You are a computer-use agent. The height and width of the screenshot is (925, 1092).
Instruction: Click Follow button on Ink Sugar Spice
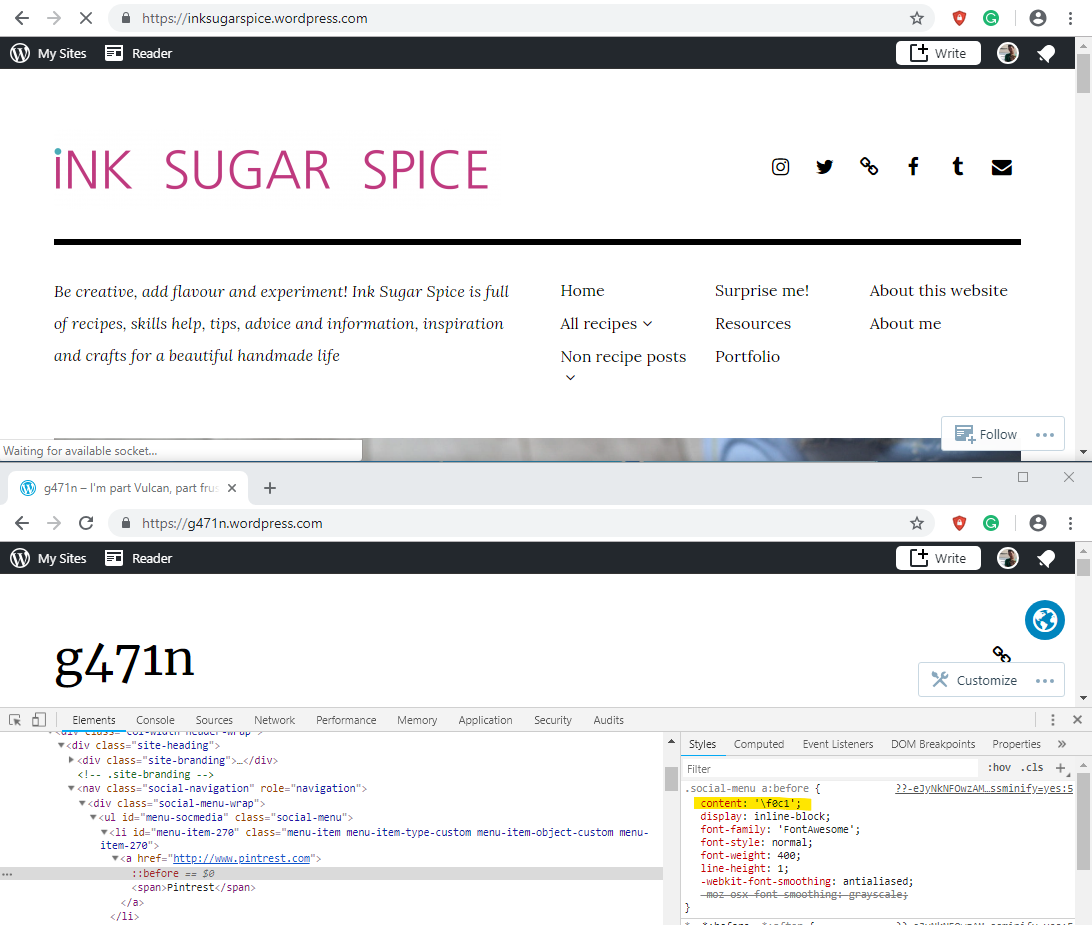click(x=986, y=435)
